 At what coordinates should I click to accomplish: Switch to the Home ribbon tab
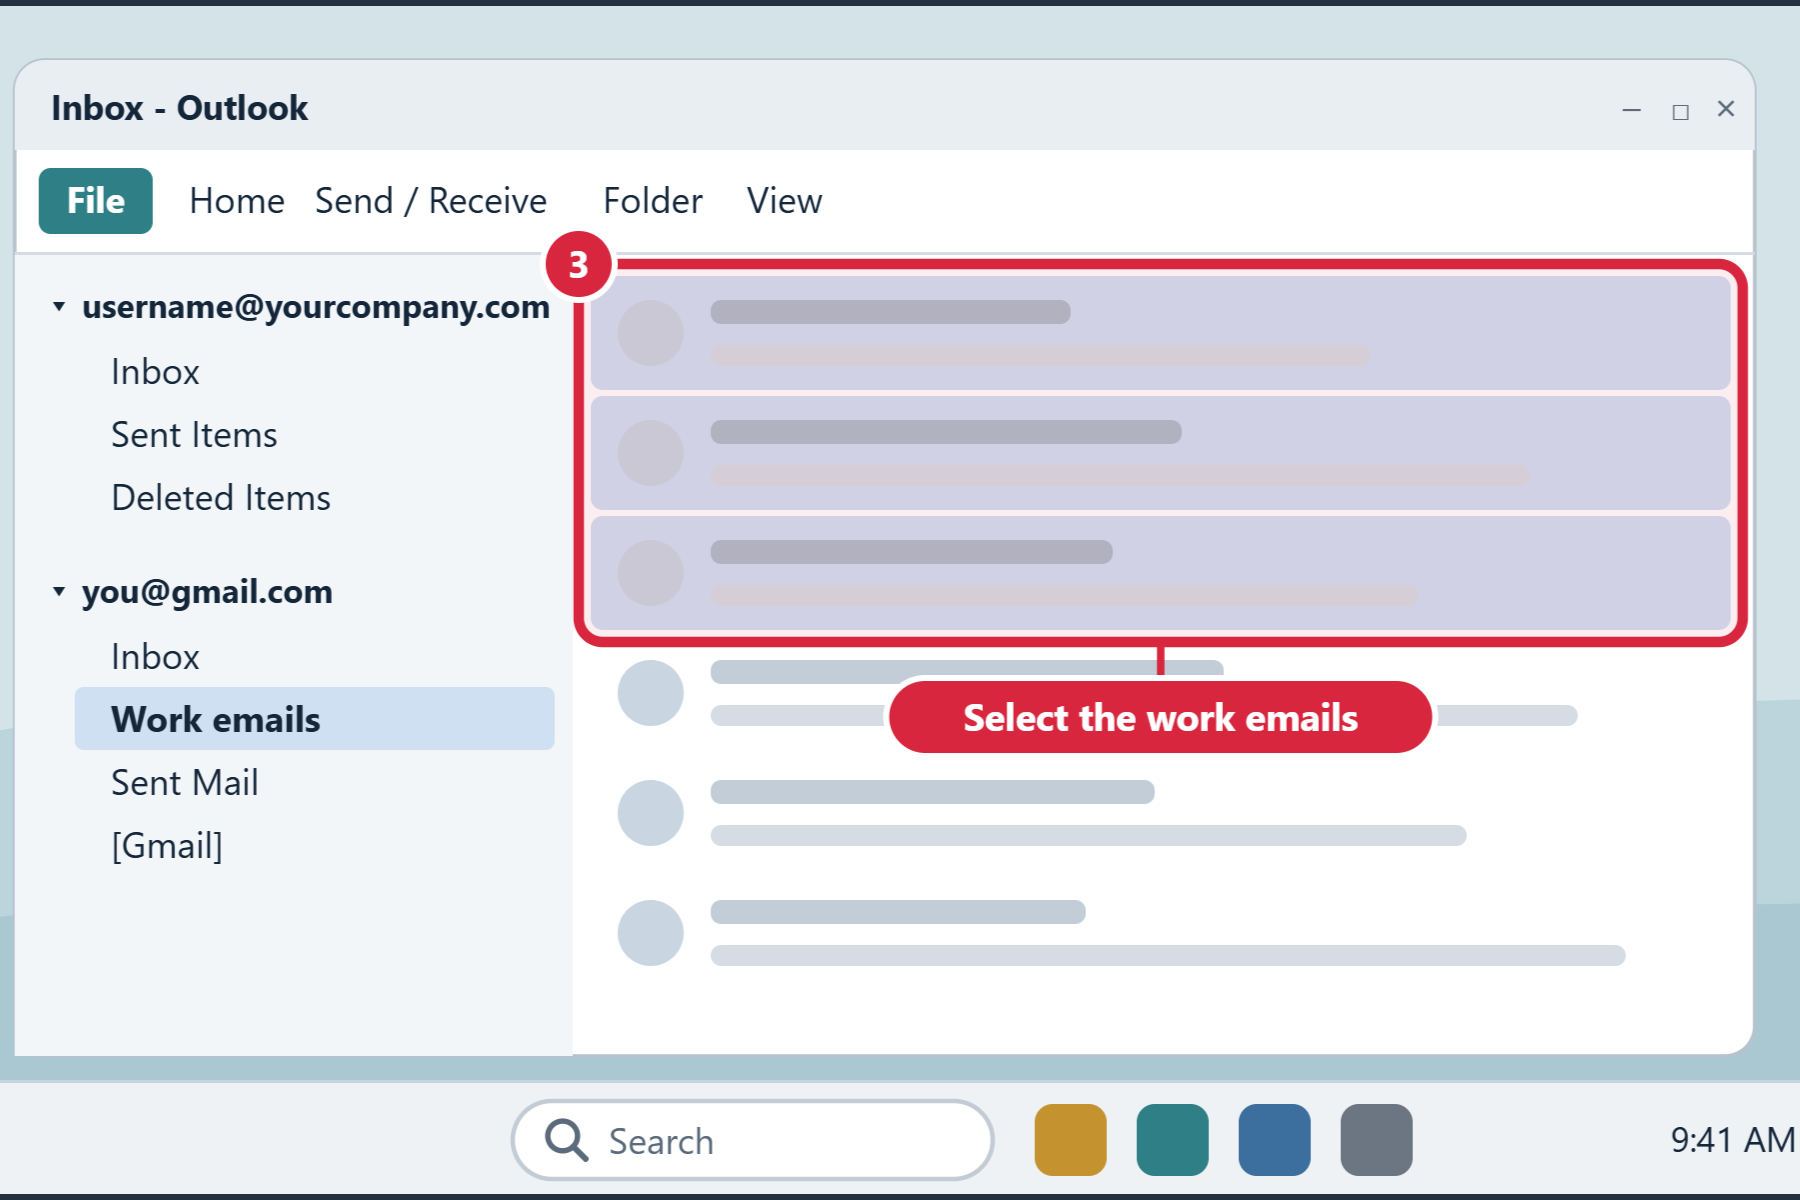click(237, 201)
